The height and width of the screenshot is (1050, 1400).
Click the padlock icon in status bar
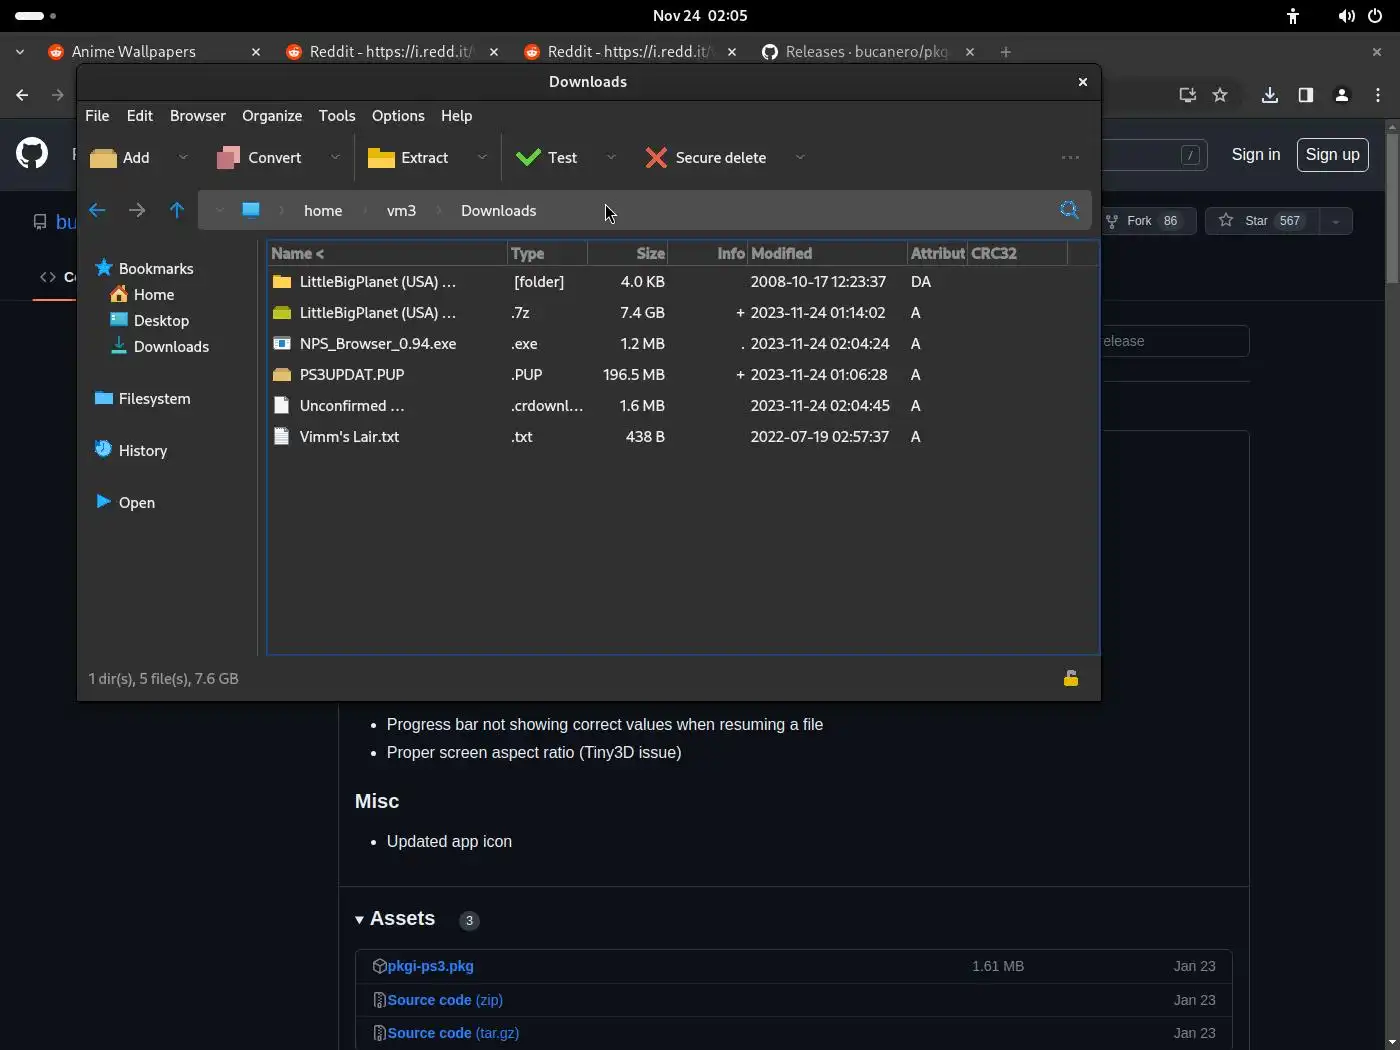1071,678
